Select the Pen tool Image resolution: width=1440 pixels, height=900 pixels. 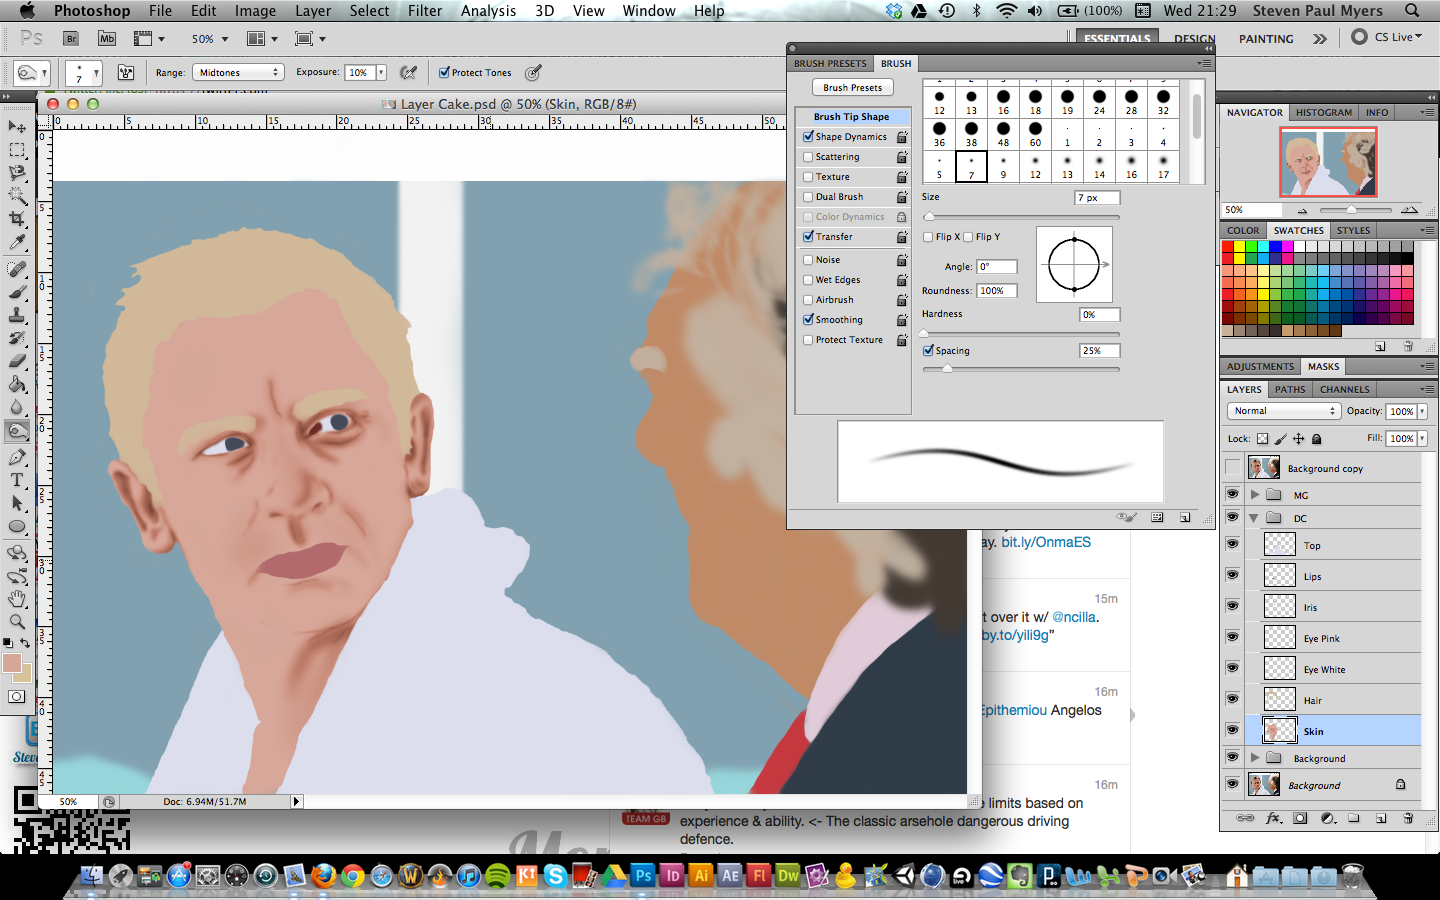click(17, 457)
